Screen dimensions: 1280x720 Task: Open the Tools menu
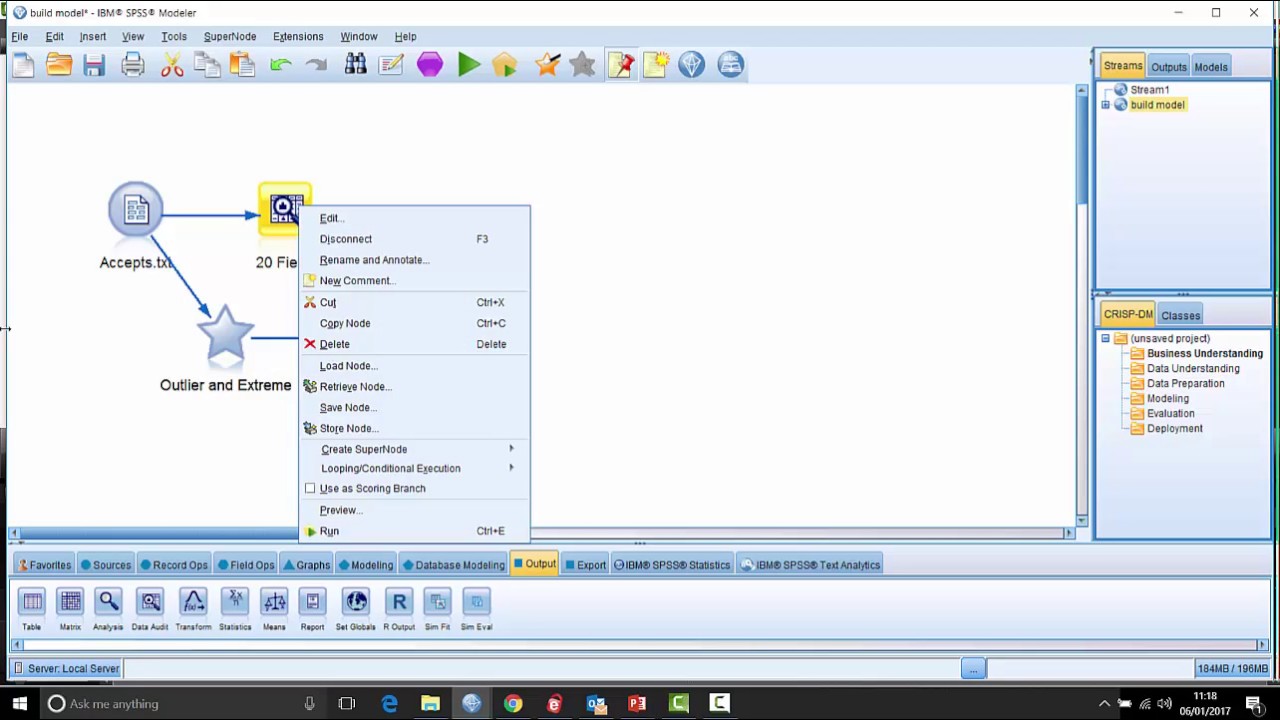174,36
